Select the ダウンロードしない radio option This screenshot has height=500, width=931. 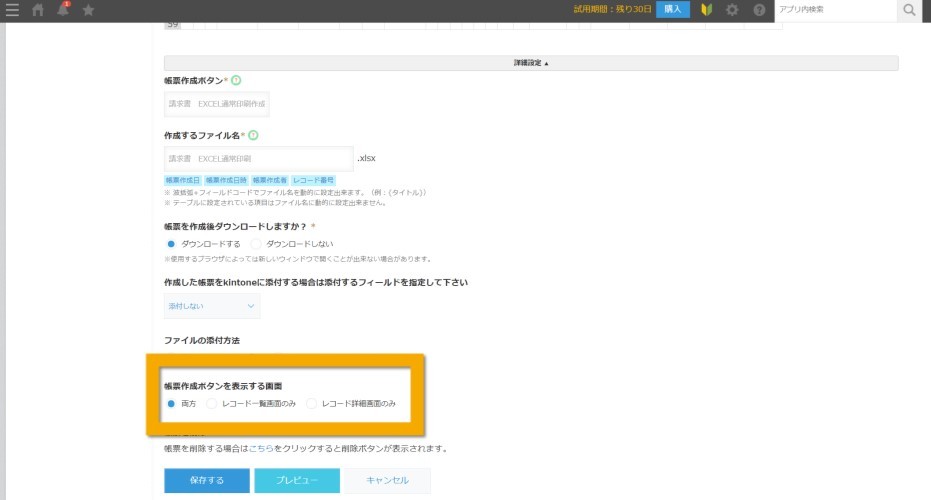tap(256, 244)
